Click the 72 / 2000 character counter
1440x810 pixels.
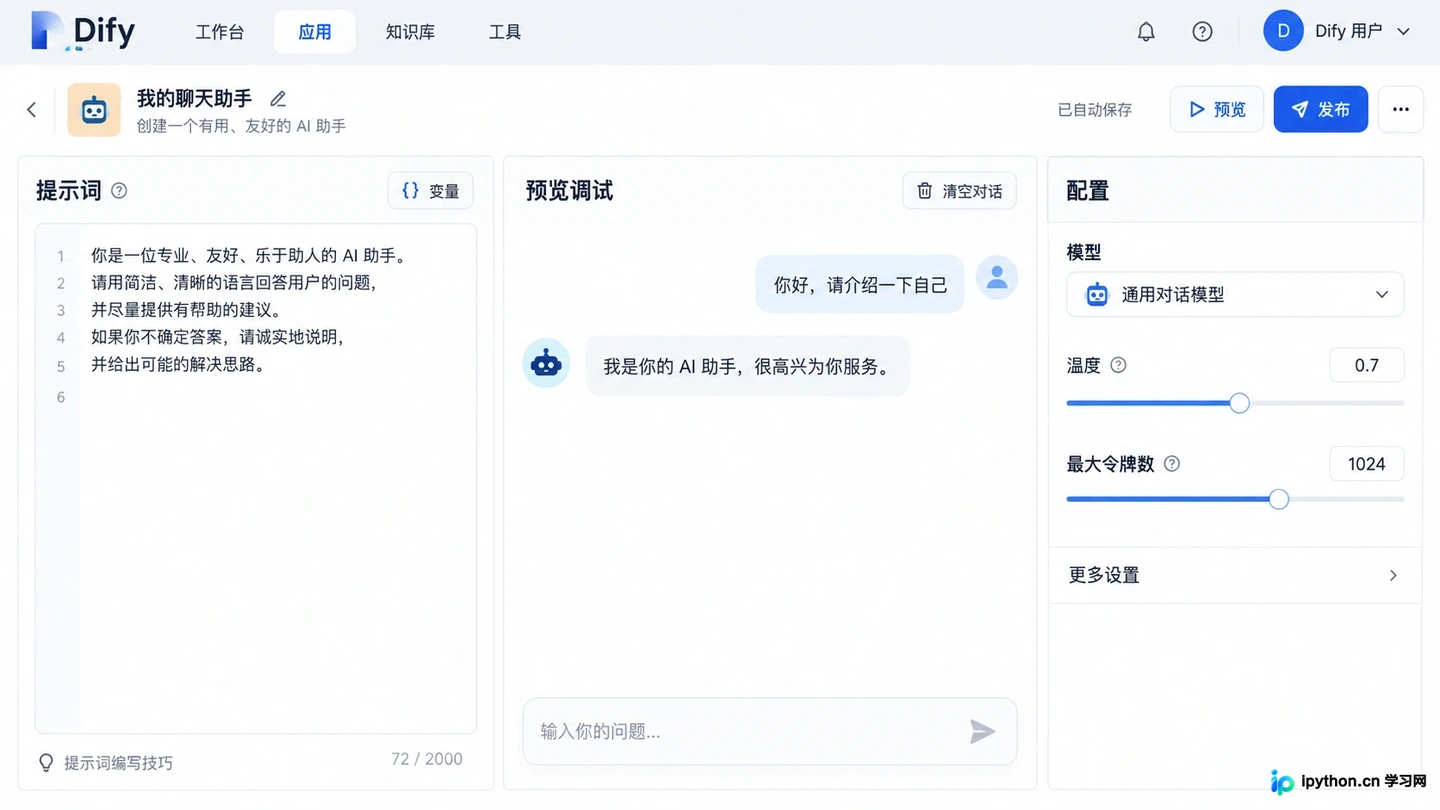[427, 759]
